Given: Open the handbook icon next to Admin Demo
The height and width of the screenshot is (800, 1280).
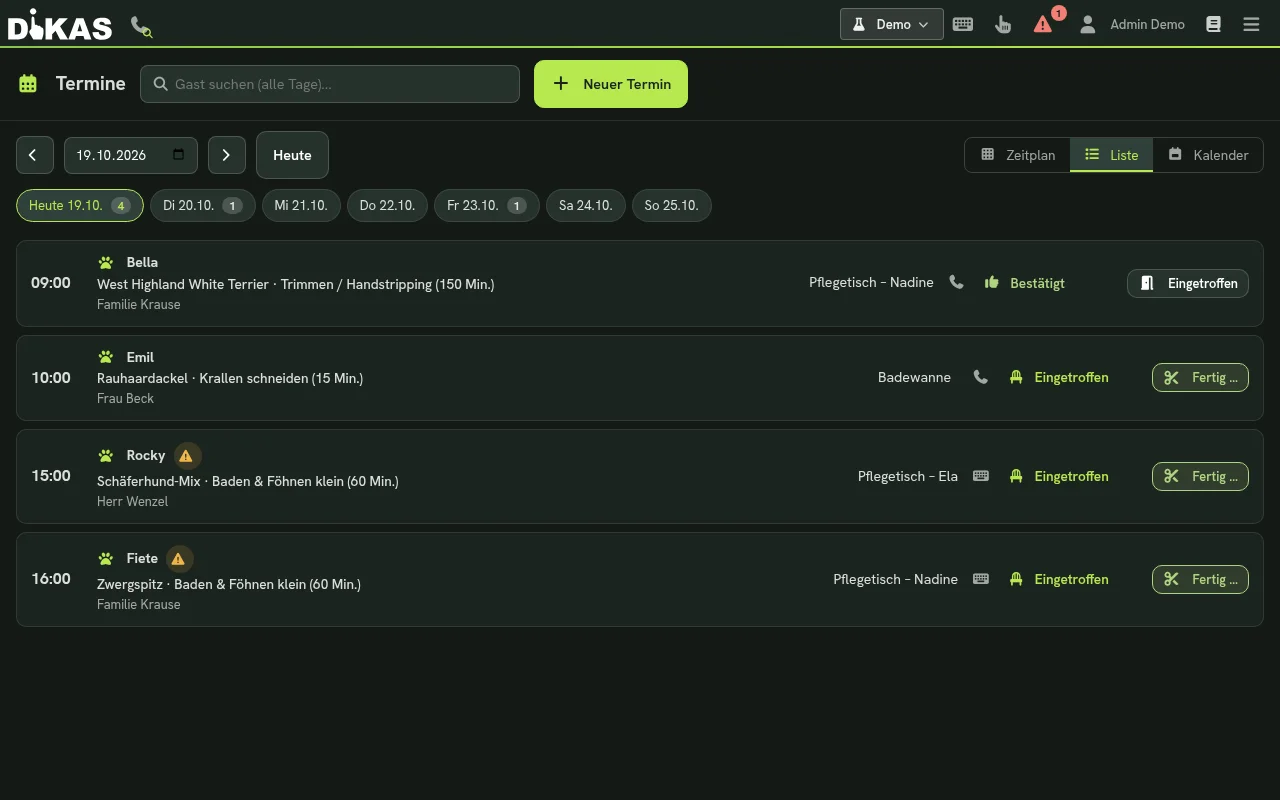Looking at the screenshot, I should pyautogui.click(x=1213, y=24).
